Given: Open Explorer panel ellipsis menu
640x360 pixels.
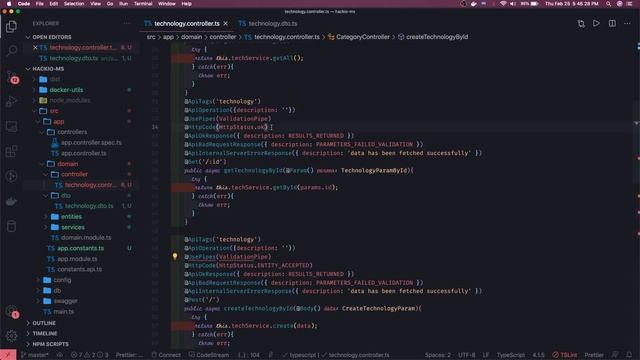Looking at the screenshot, I should (x=127, y=23).
